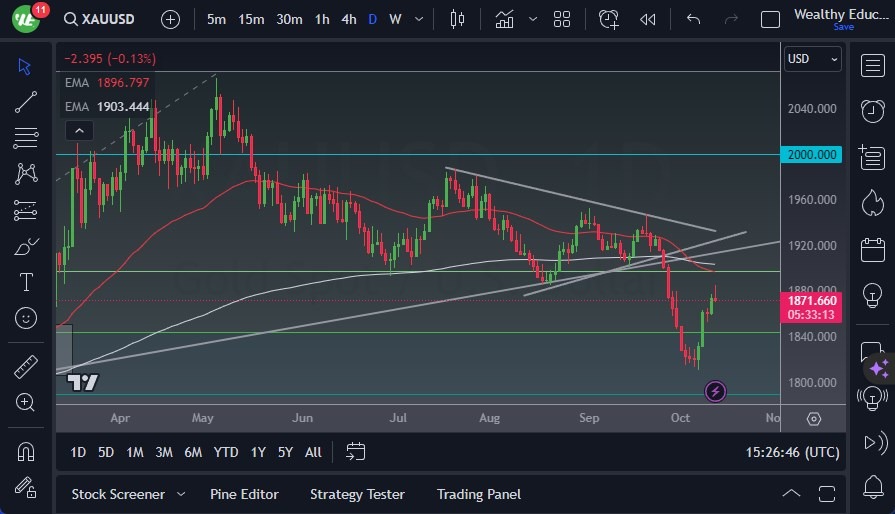Collapse the EMA indicator legend

tap(78, 130)
